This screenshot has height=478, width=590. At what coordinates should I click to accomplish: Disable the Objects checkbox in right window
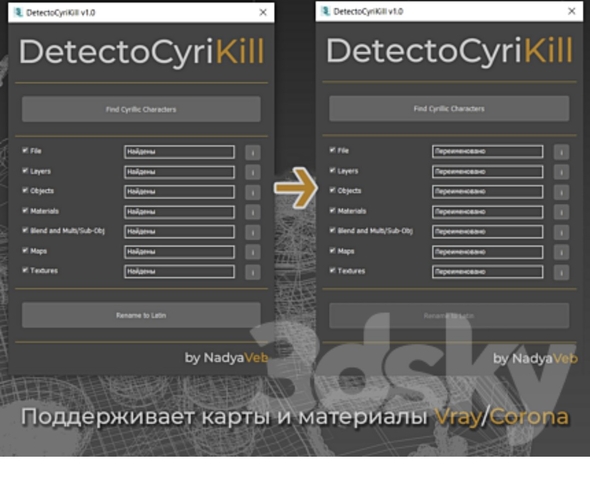click(x=333, y=190)
